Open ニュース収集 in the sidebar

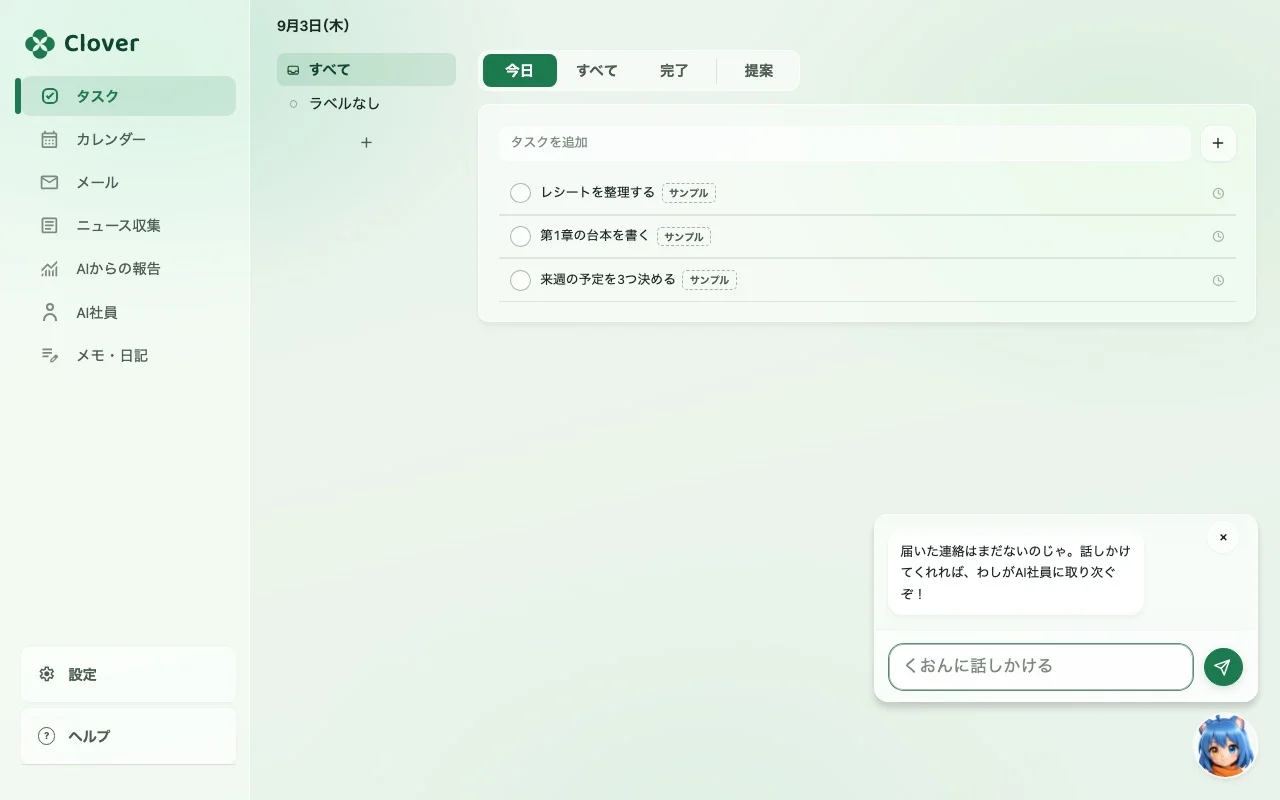point(128,225)
